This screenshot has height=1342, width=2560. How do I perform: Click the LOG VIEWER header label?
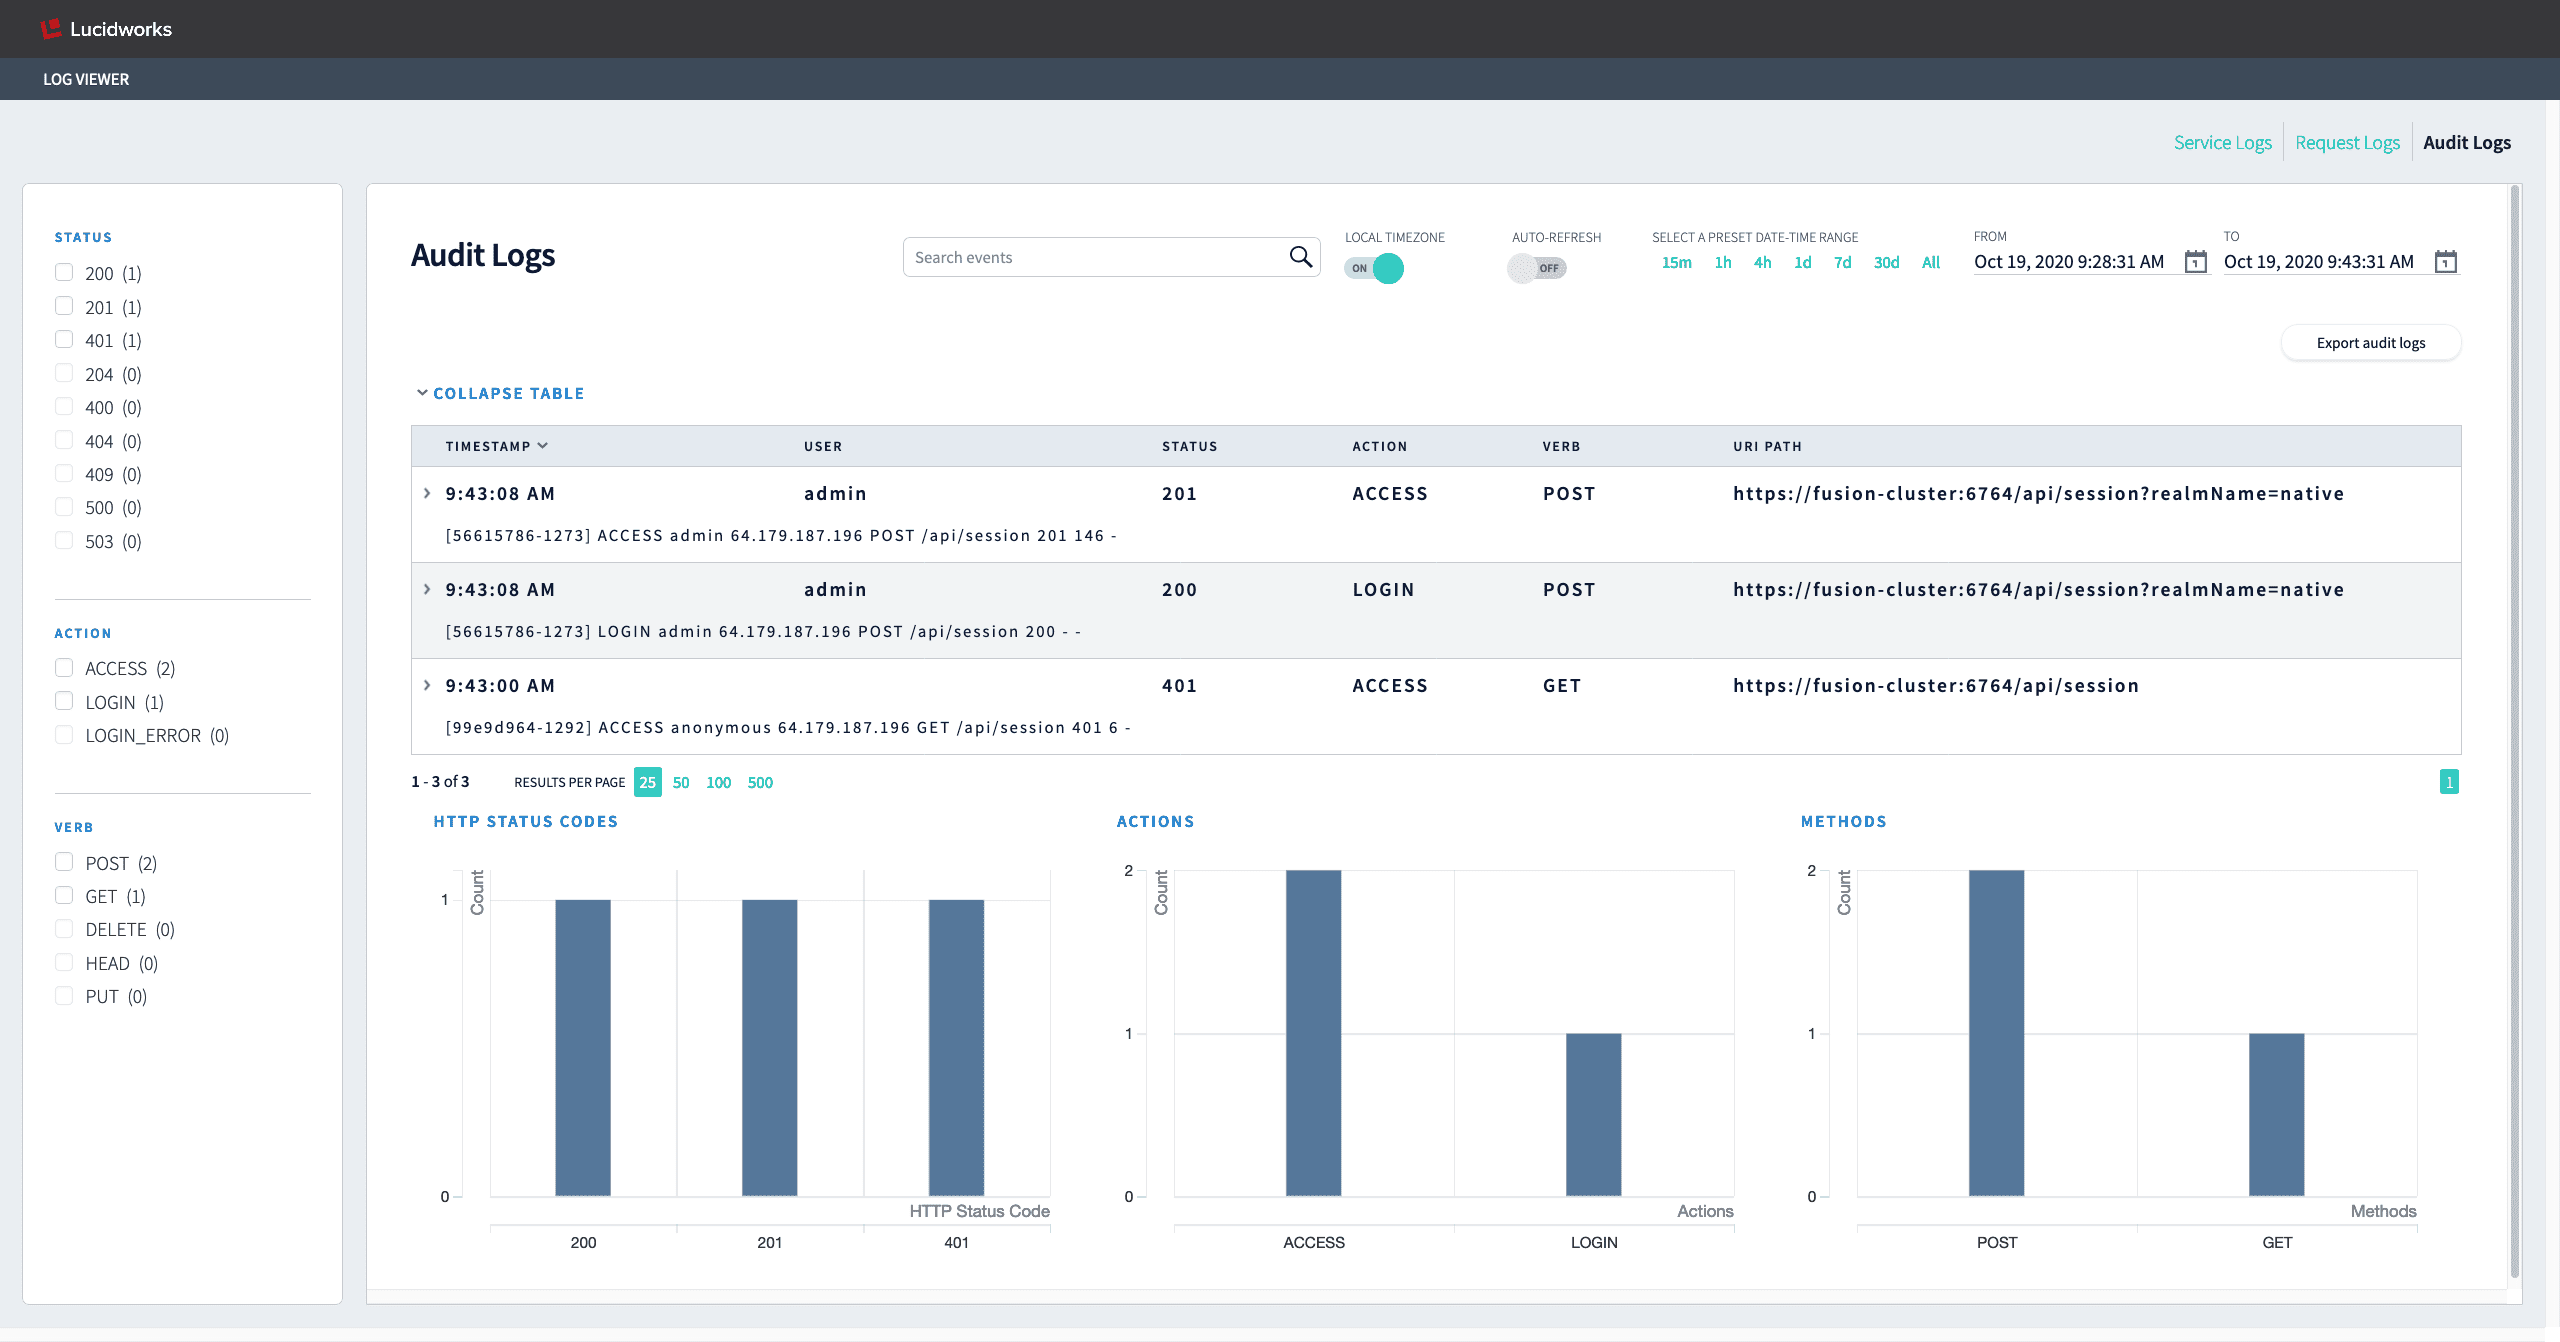click(x=86, y=79)
